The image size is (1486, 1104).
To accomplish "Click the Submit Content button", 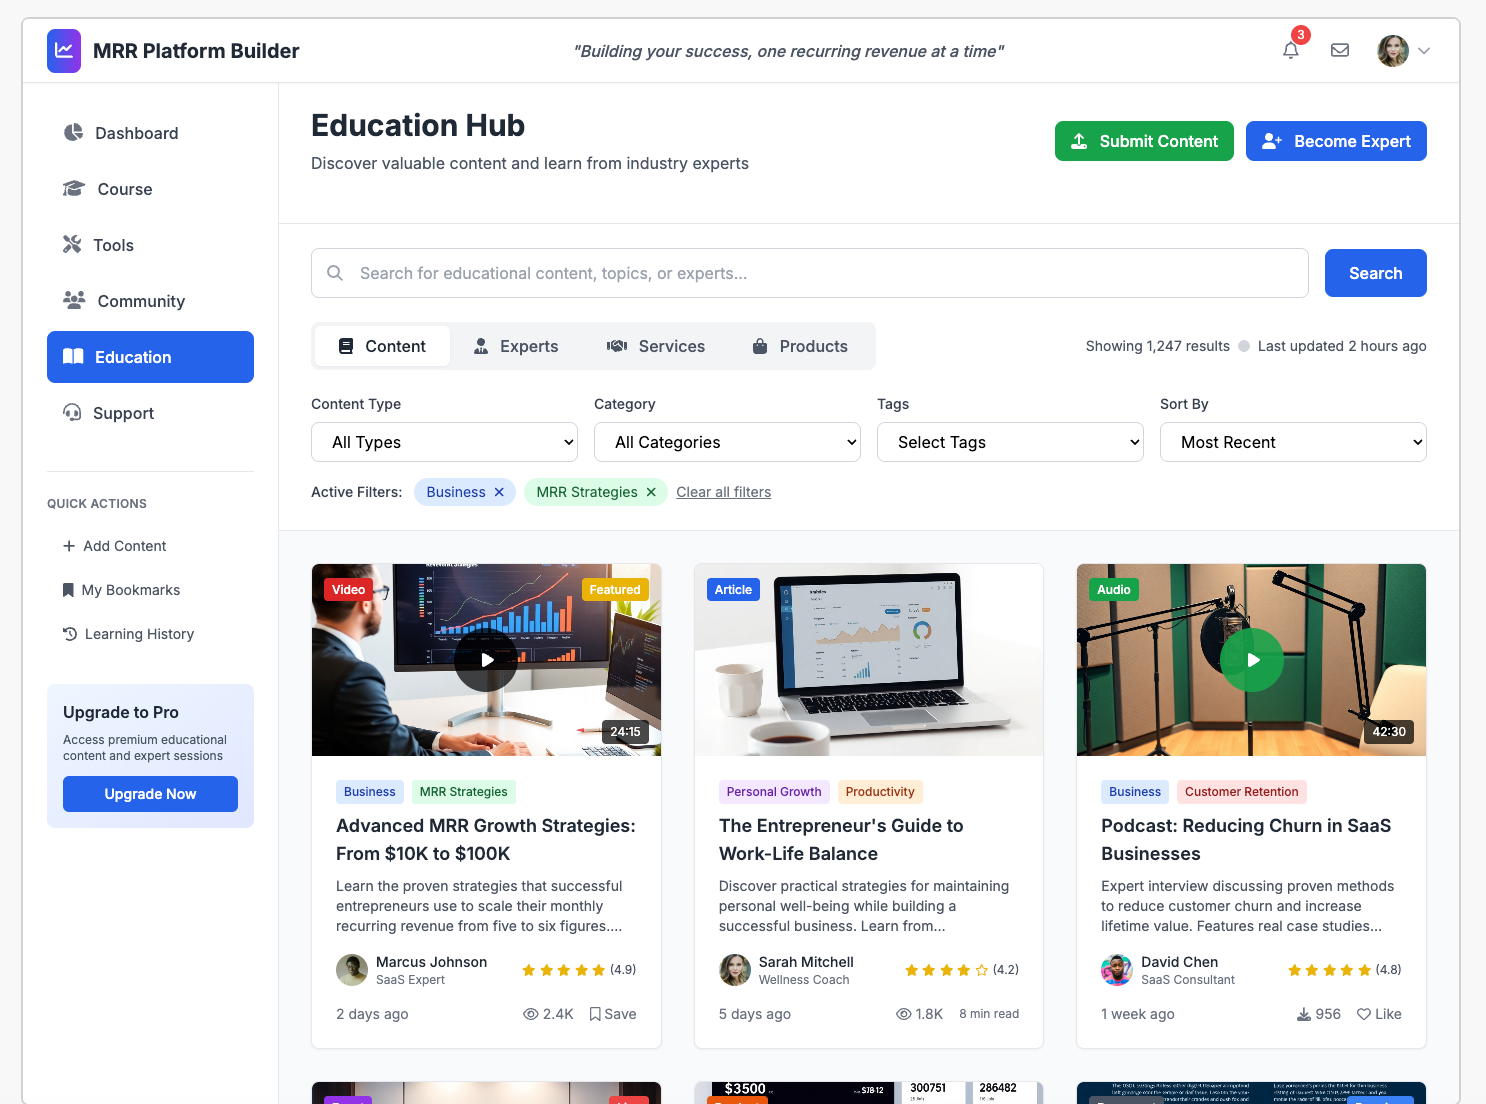I will [1143, 141].
